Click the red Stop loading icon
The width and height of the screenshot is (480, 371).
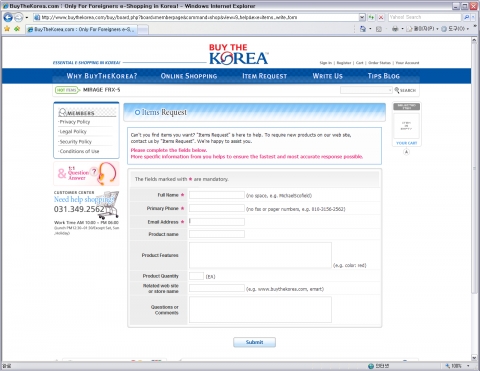381,17
